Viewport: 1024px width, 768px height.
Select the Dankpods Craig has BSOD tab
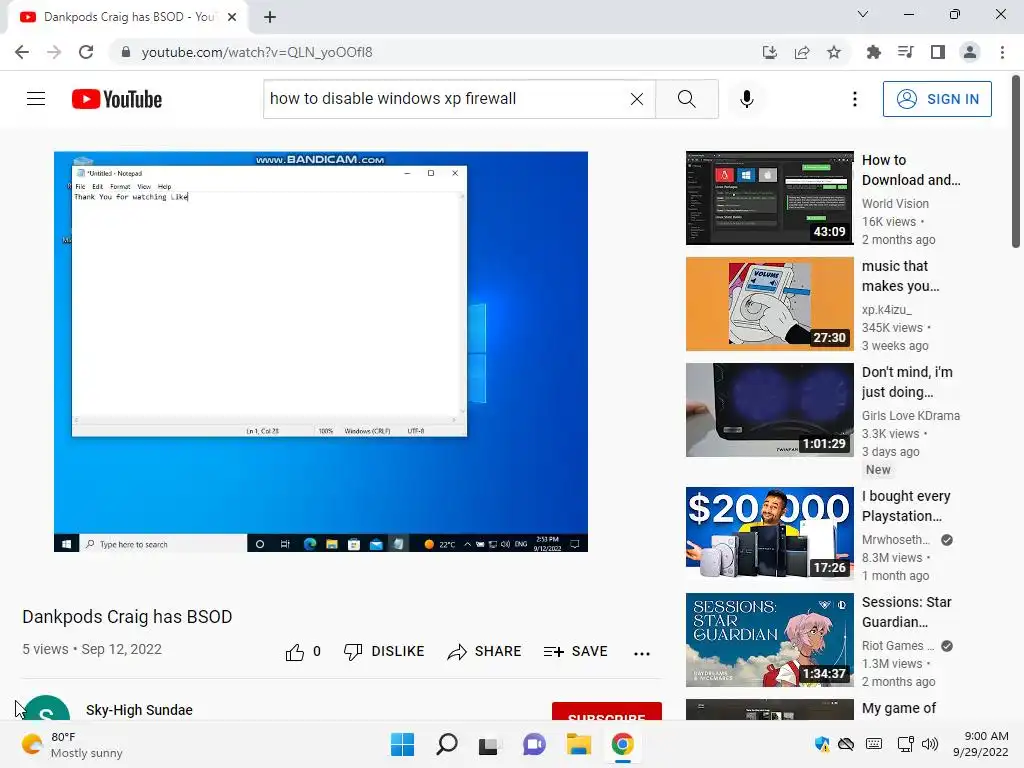(x=127, y=17)
